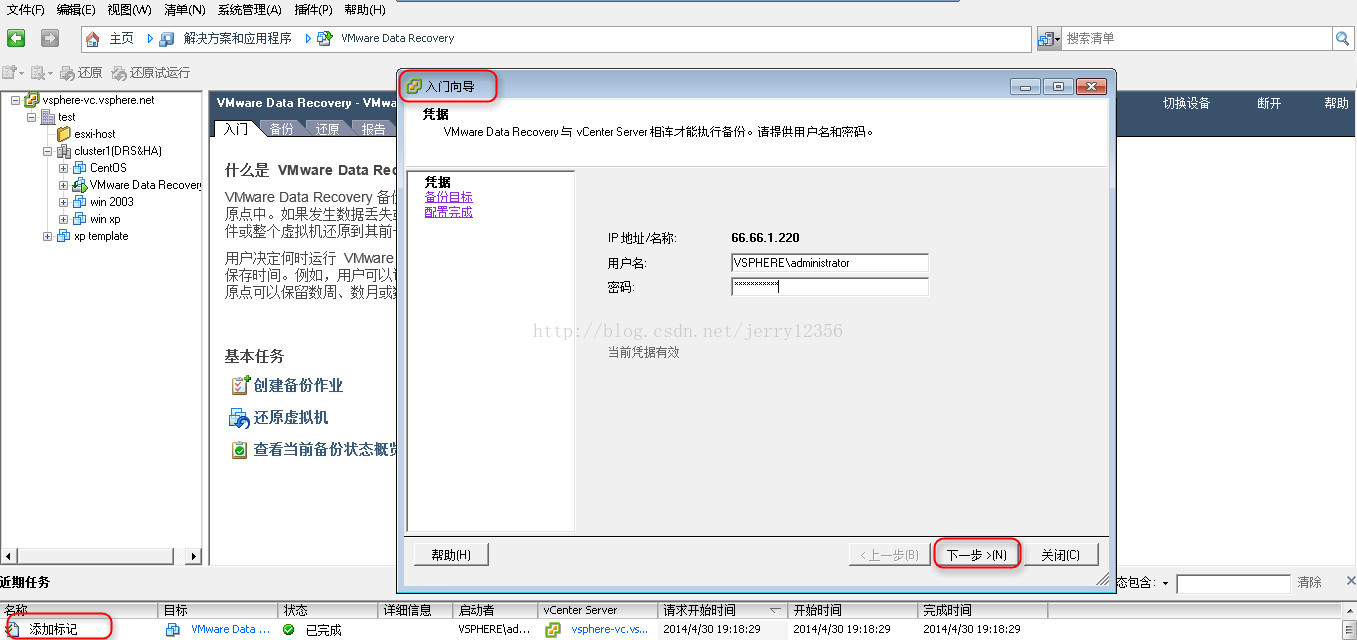1357x640 pixels.
Task: Open the 帮助(H) menu
Action: click(x=364, y=10)
